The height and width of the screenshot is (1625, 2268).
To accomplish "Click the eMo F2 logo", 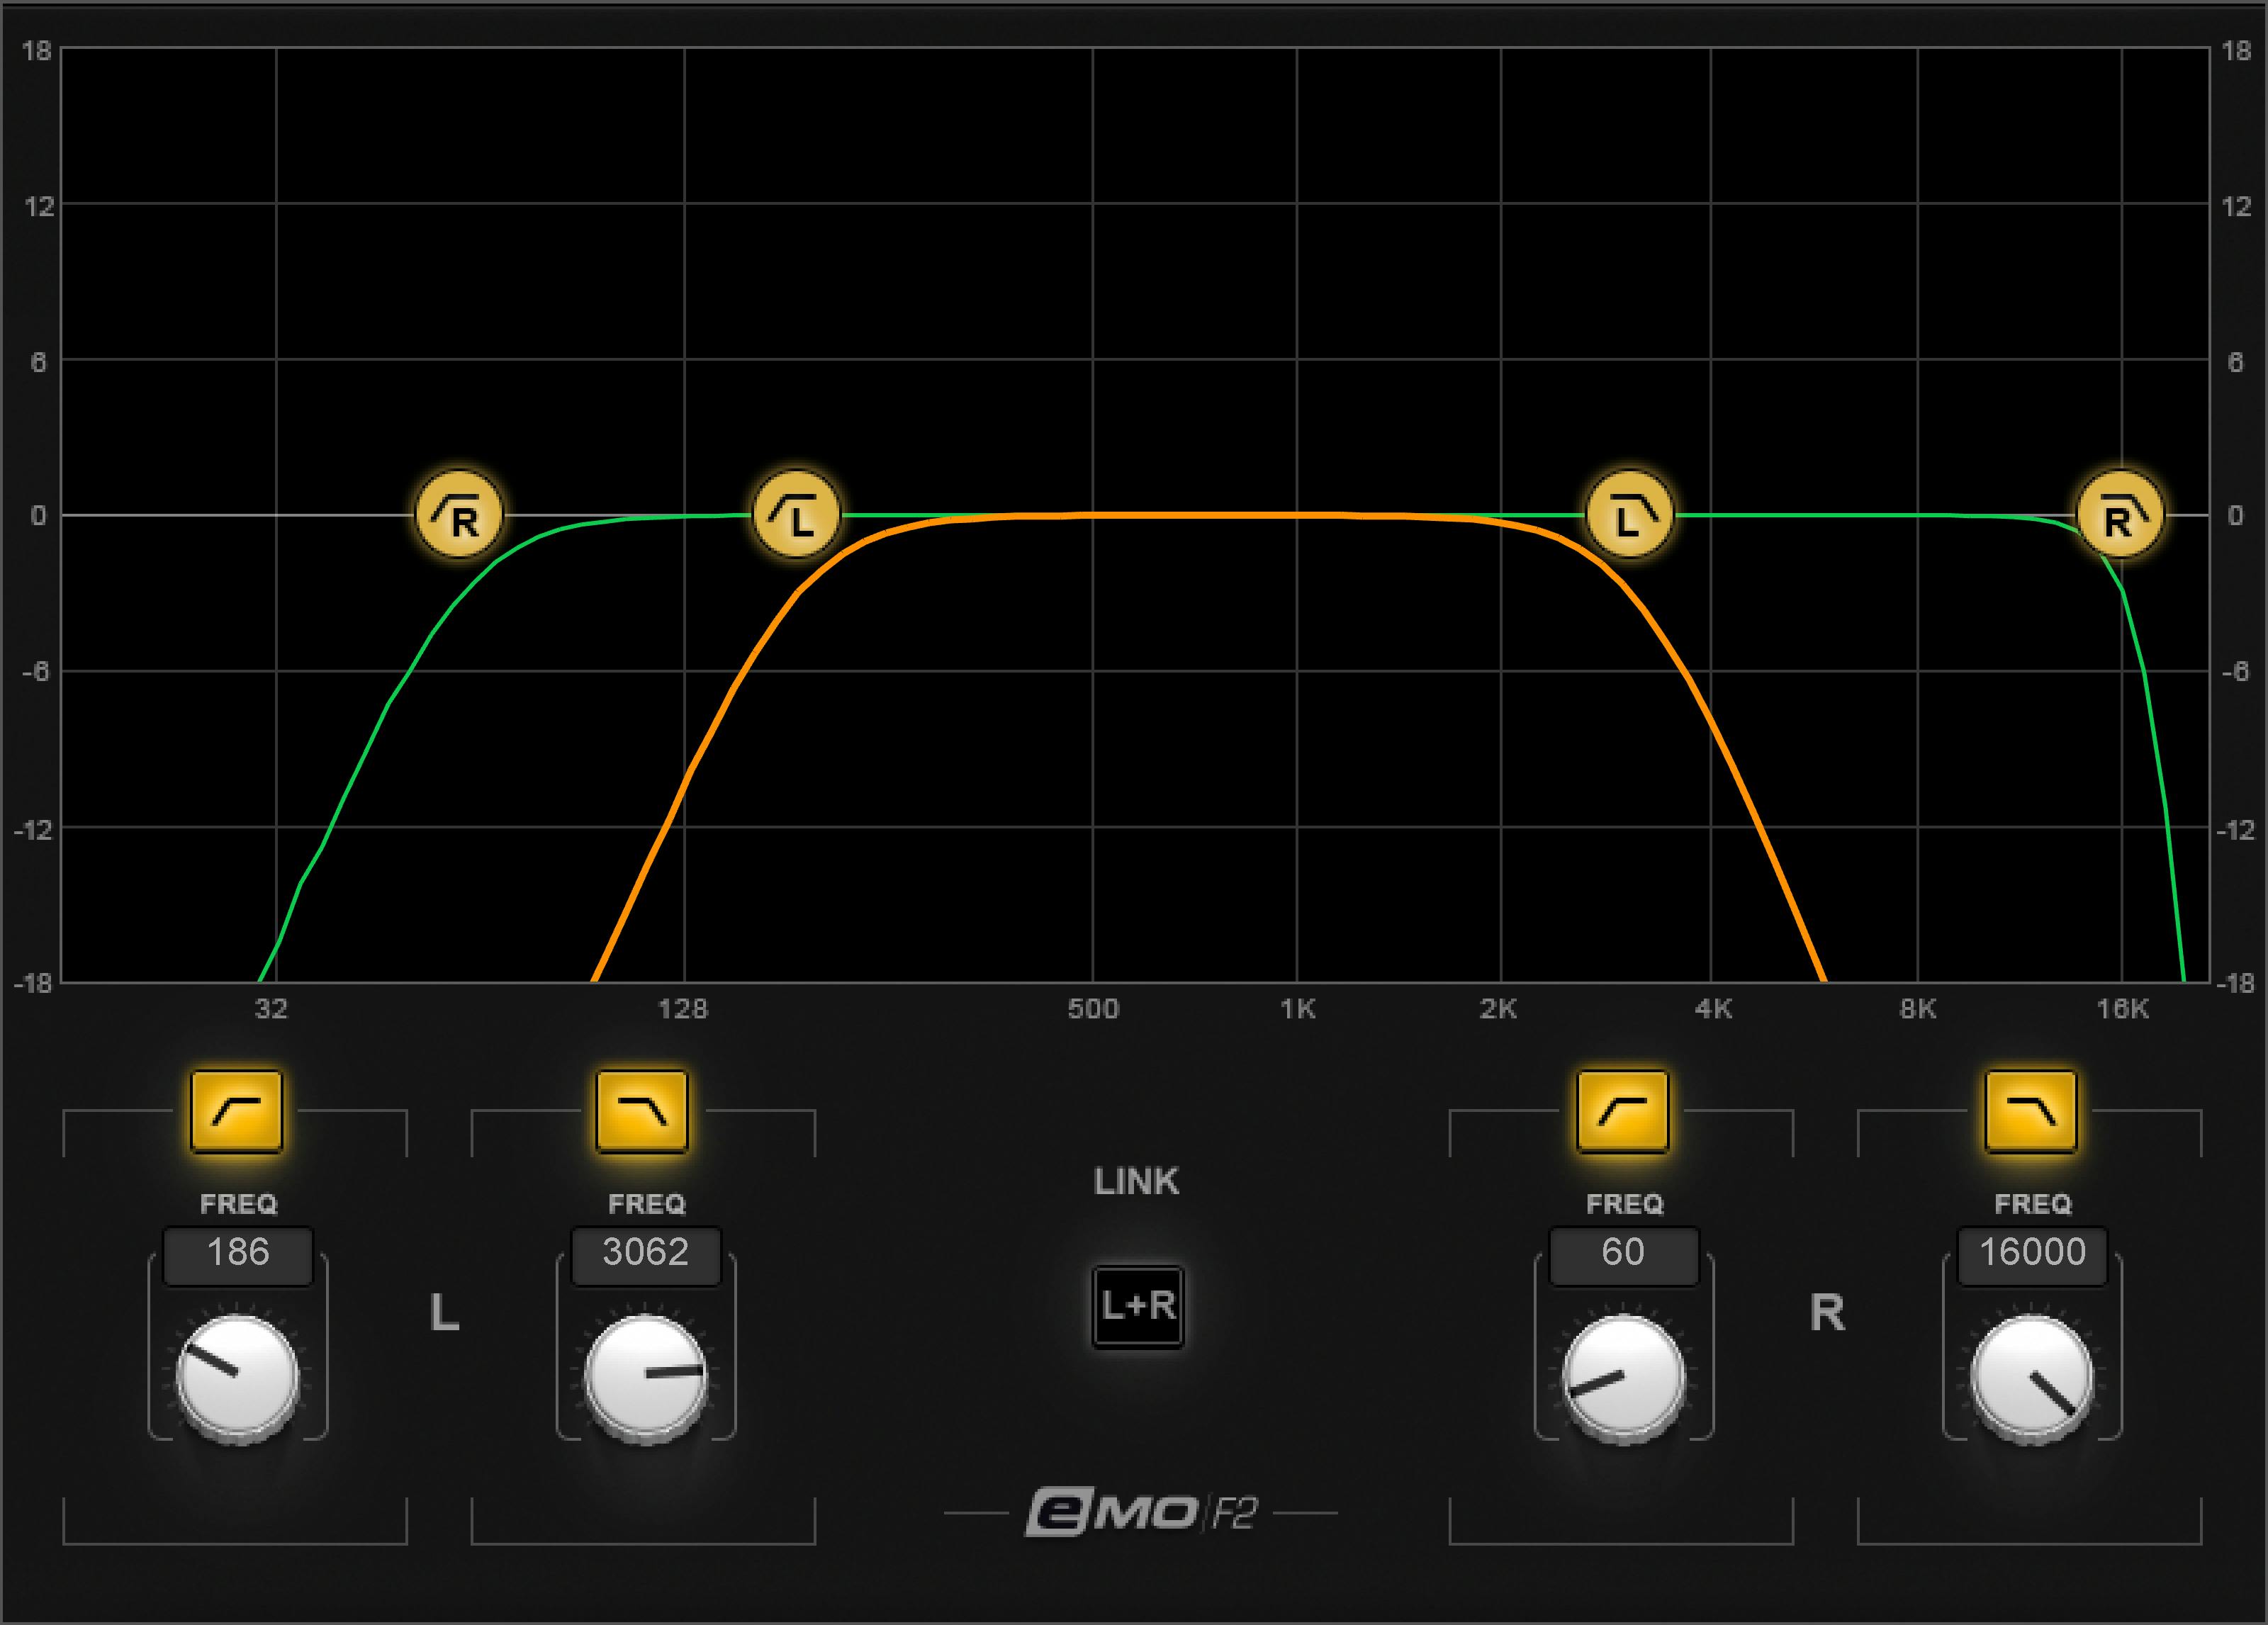I will pyautogui.click(x=1140, y=1513).
